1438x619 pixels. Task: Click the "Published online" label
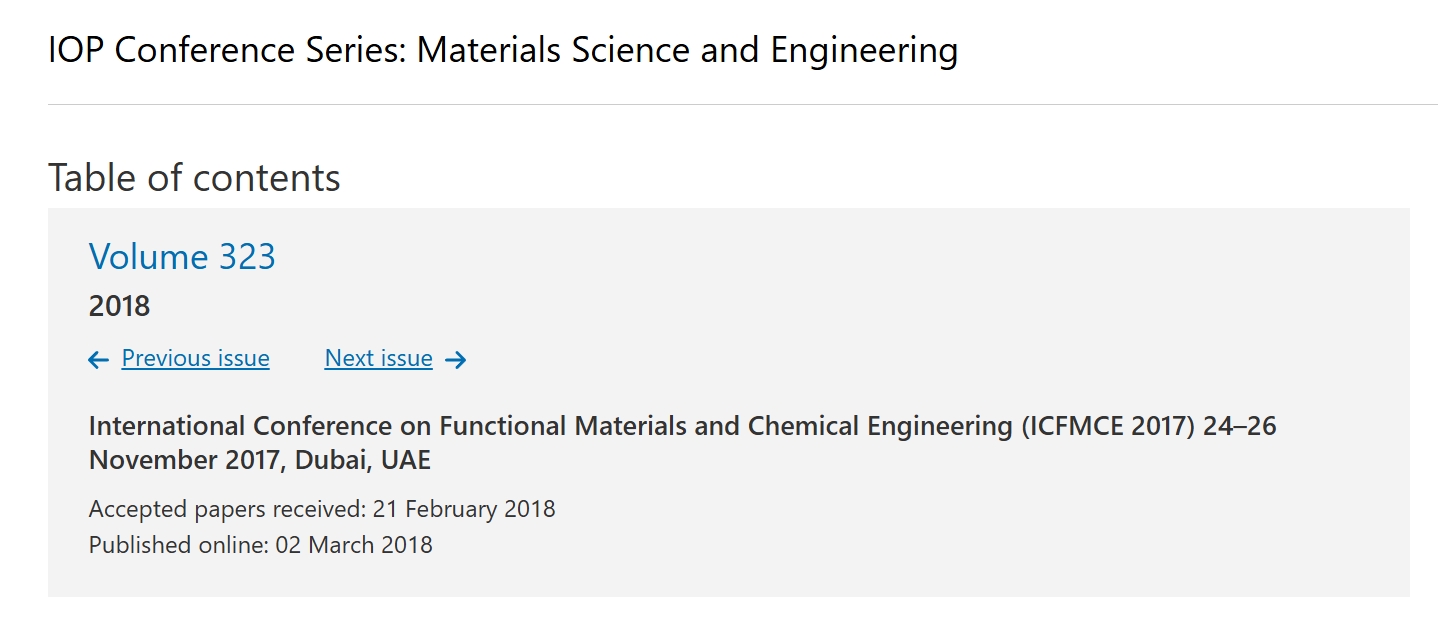[177, 545]
